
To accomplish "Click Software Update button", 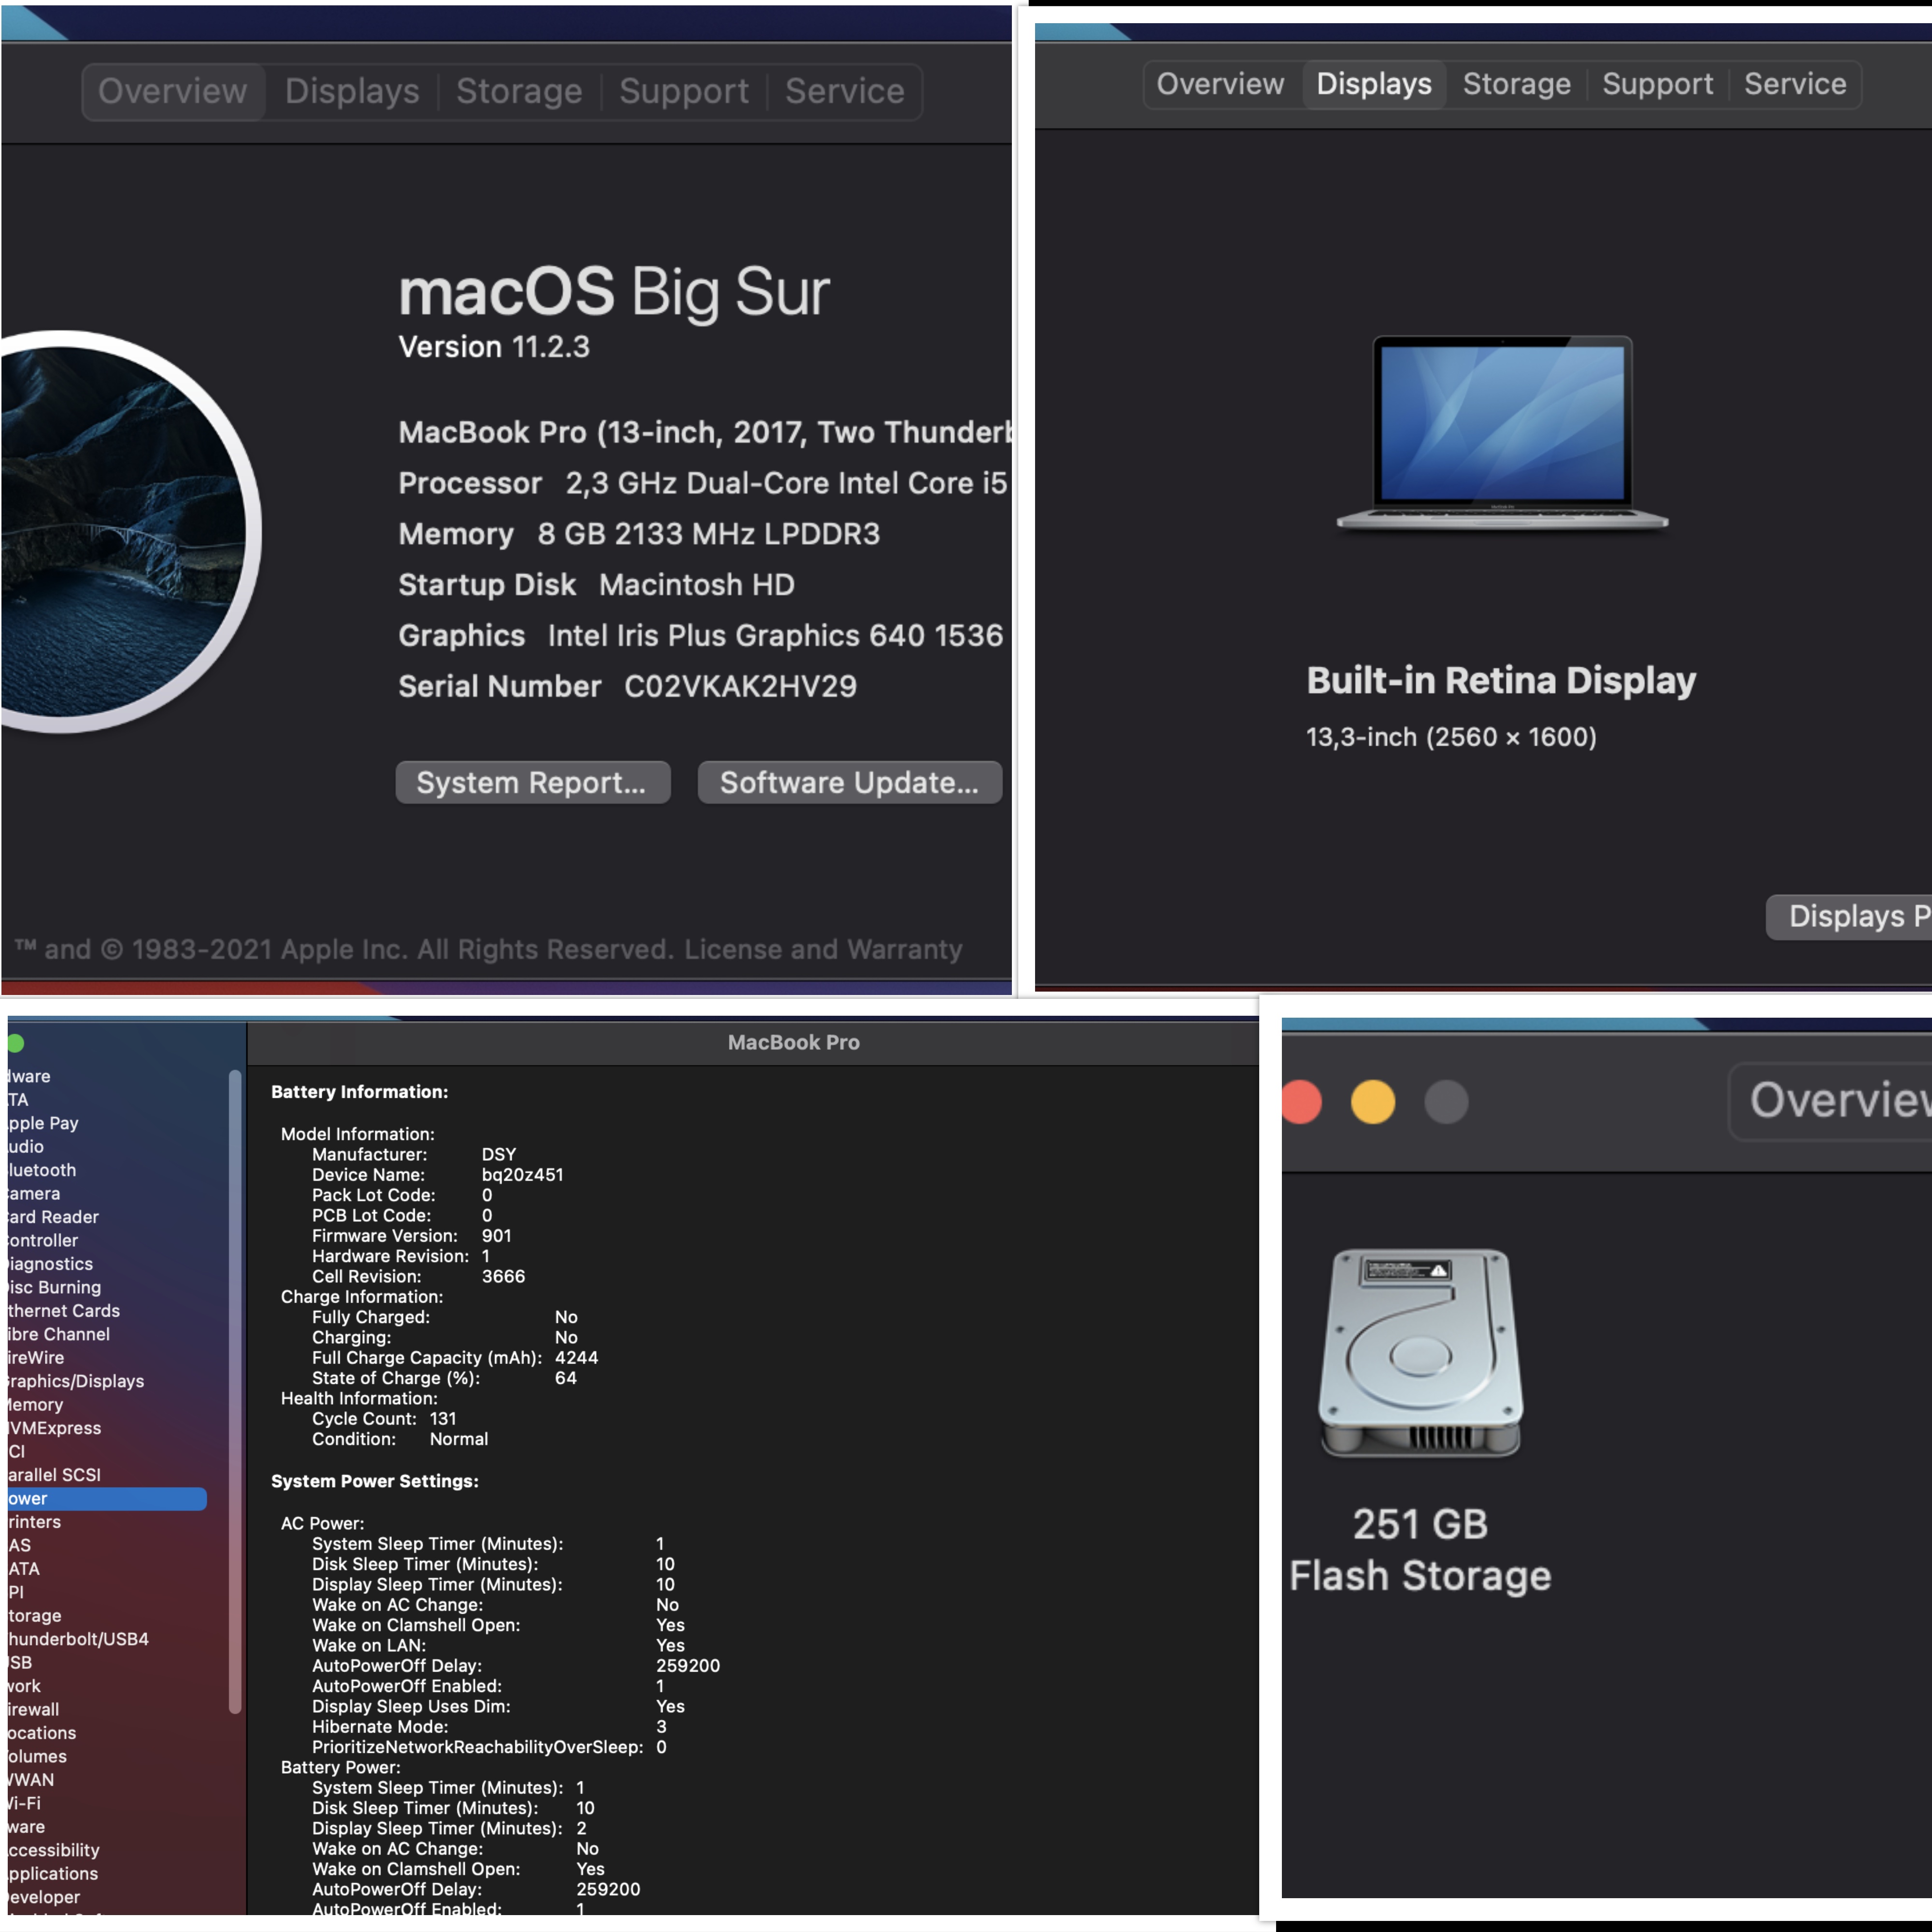I will 849,782.
